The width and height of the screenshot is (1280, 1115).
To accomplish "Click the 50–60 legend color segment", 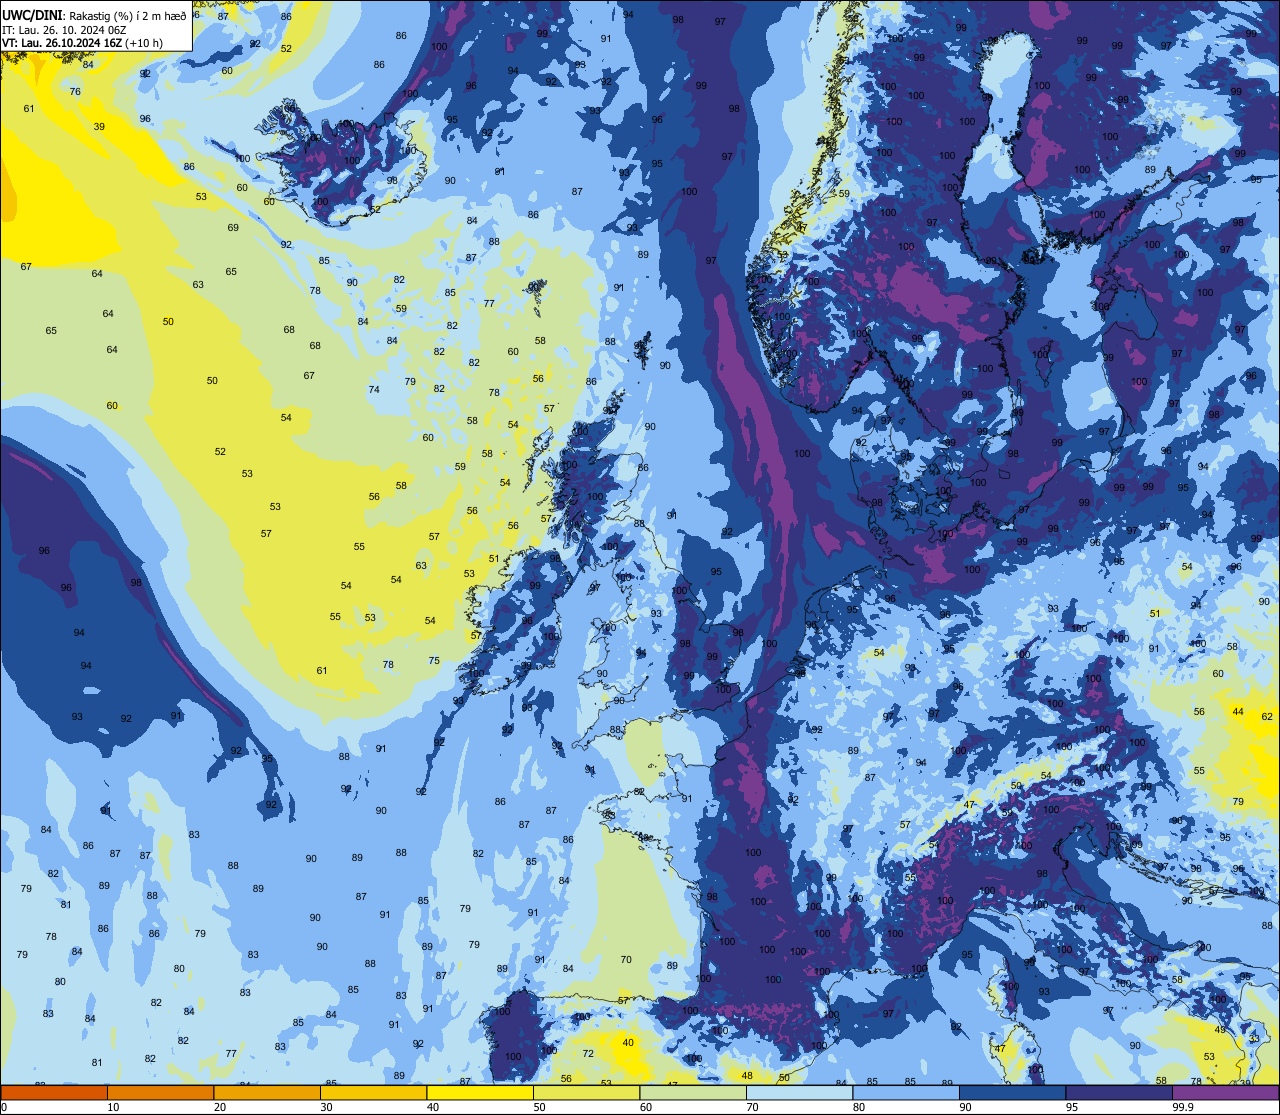I will tap(586, 1092).
